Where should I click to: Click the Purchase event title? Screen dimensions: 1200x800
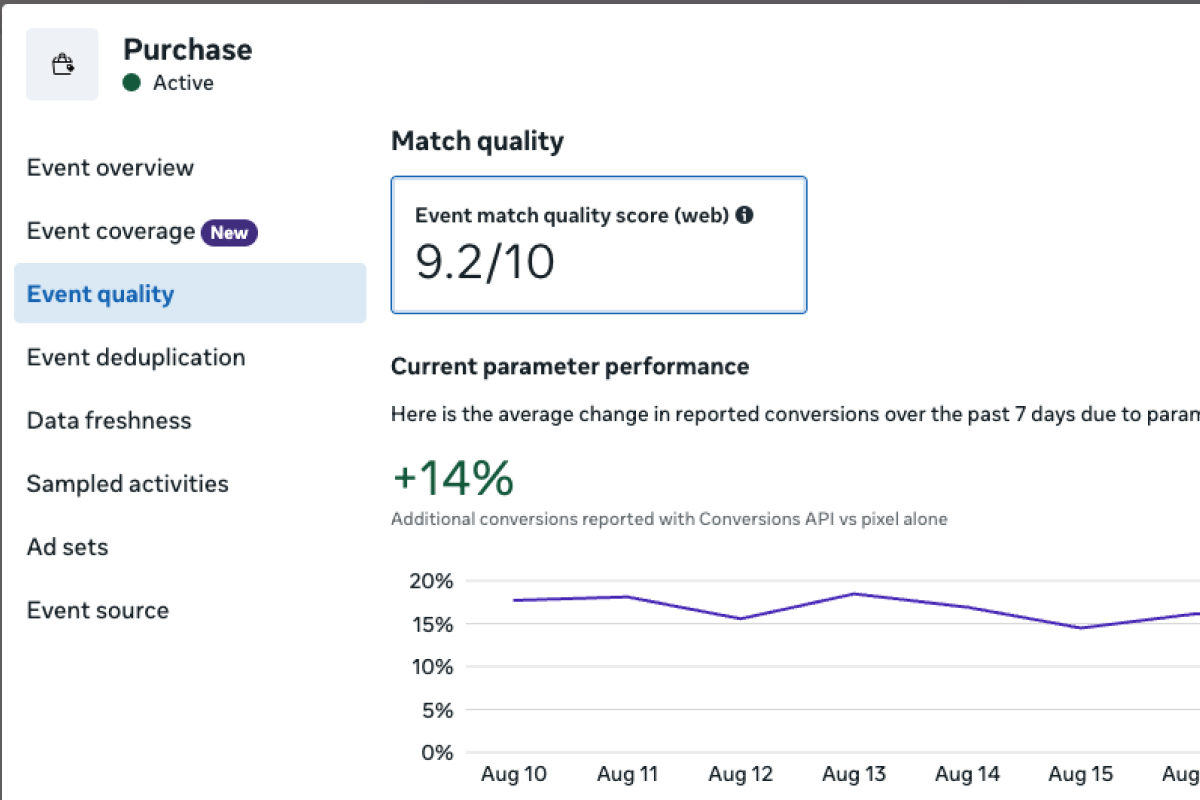[x=187, y=50]
